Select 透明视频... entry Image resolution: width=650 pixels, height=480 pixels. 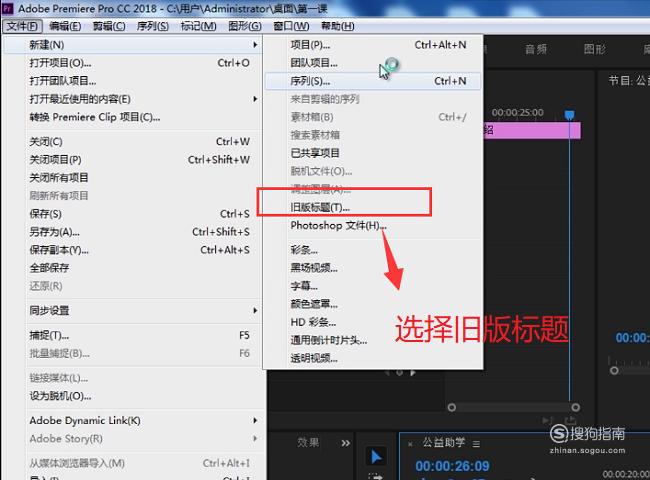(373, 358)
